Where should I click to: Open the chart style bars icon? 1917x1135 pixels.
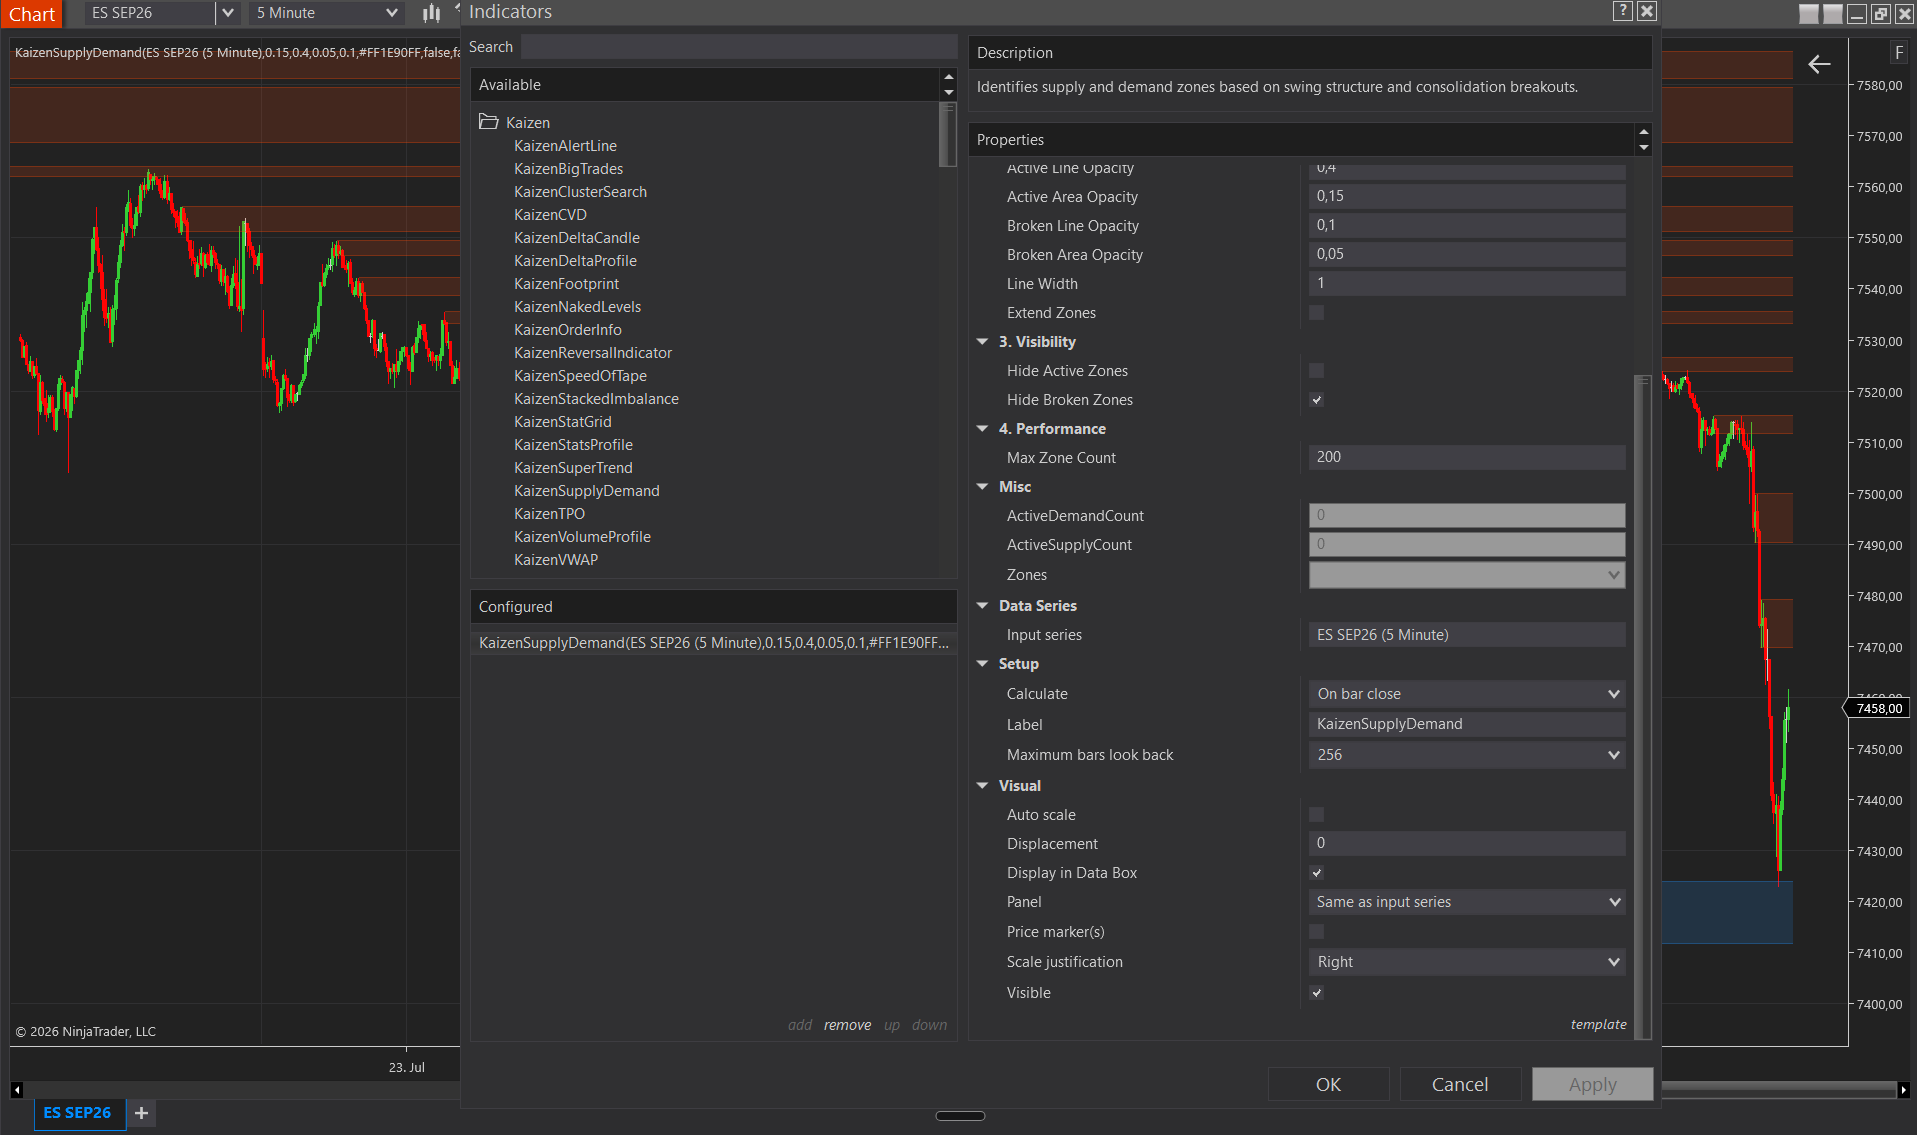tap(431, 13)
